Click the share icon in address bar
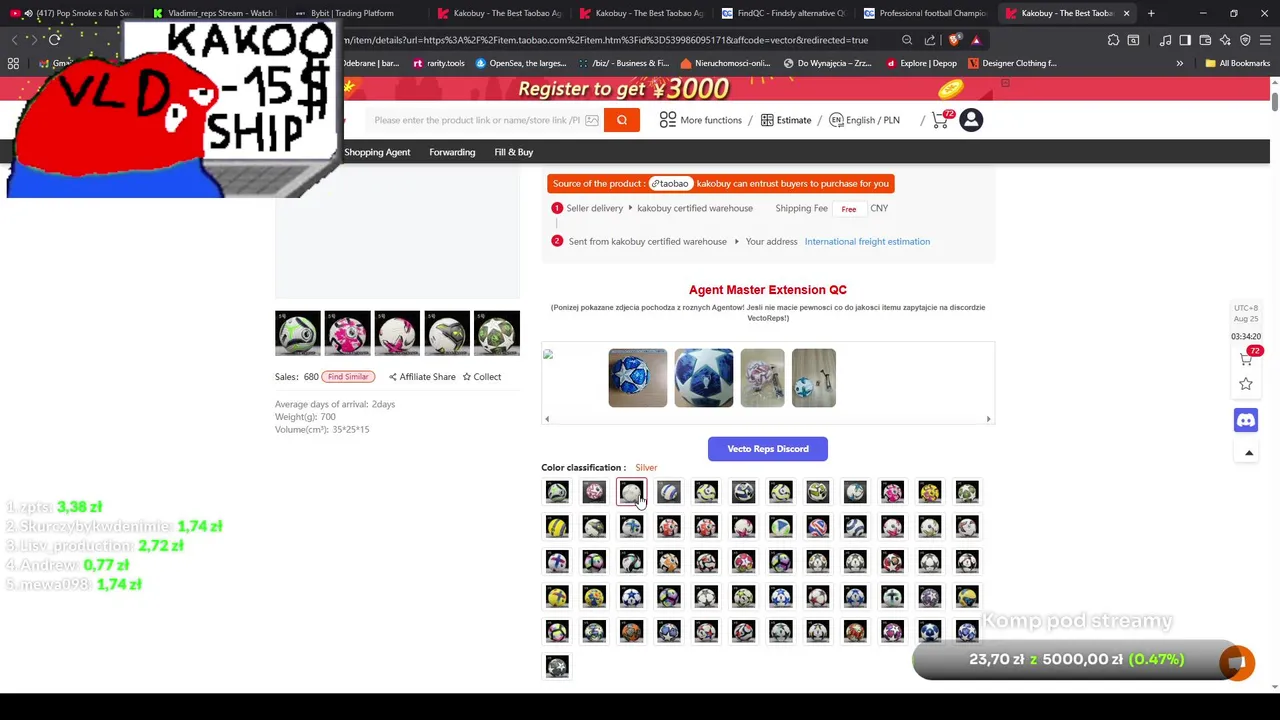 click(x=930, y=40)
